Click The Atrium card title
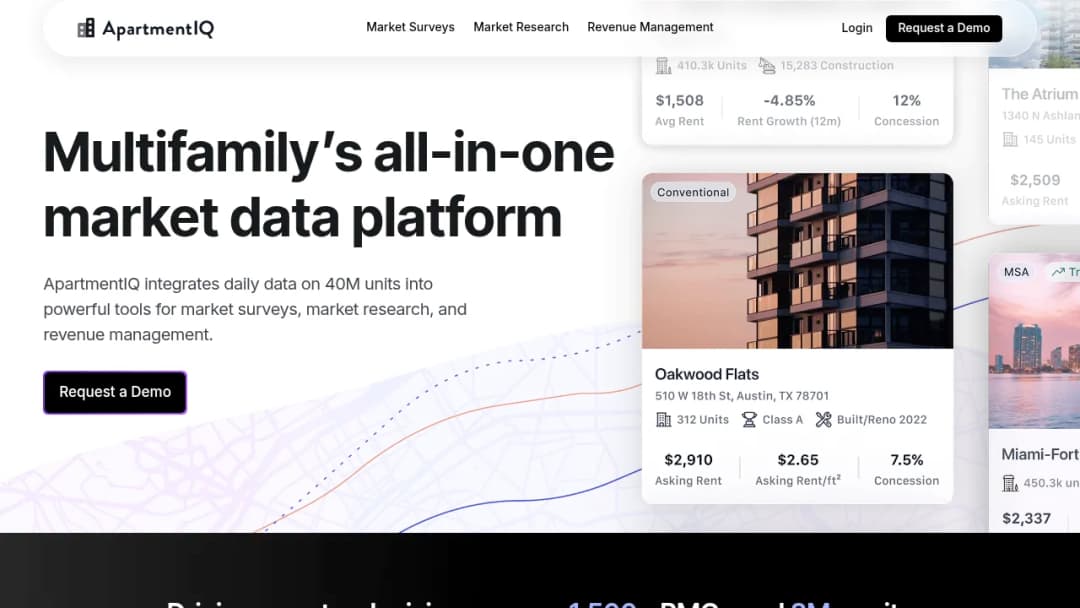The image size is (1080, 608). click(x=1040, y=94)
